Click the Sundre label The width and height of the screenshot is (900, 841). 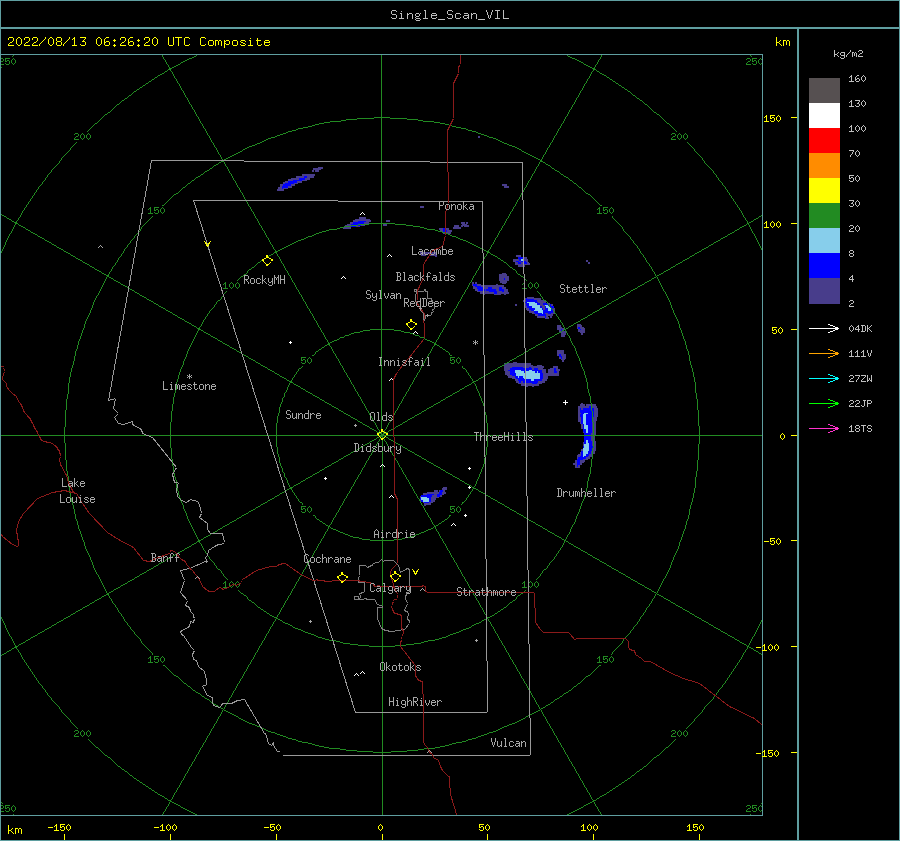click(x=303, y=415)
